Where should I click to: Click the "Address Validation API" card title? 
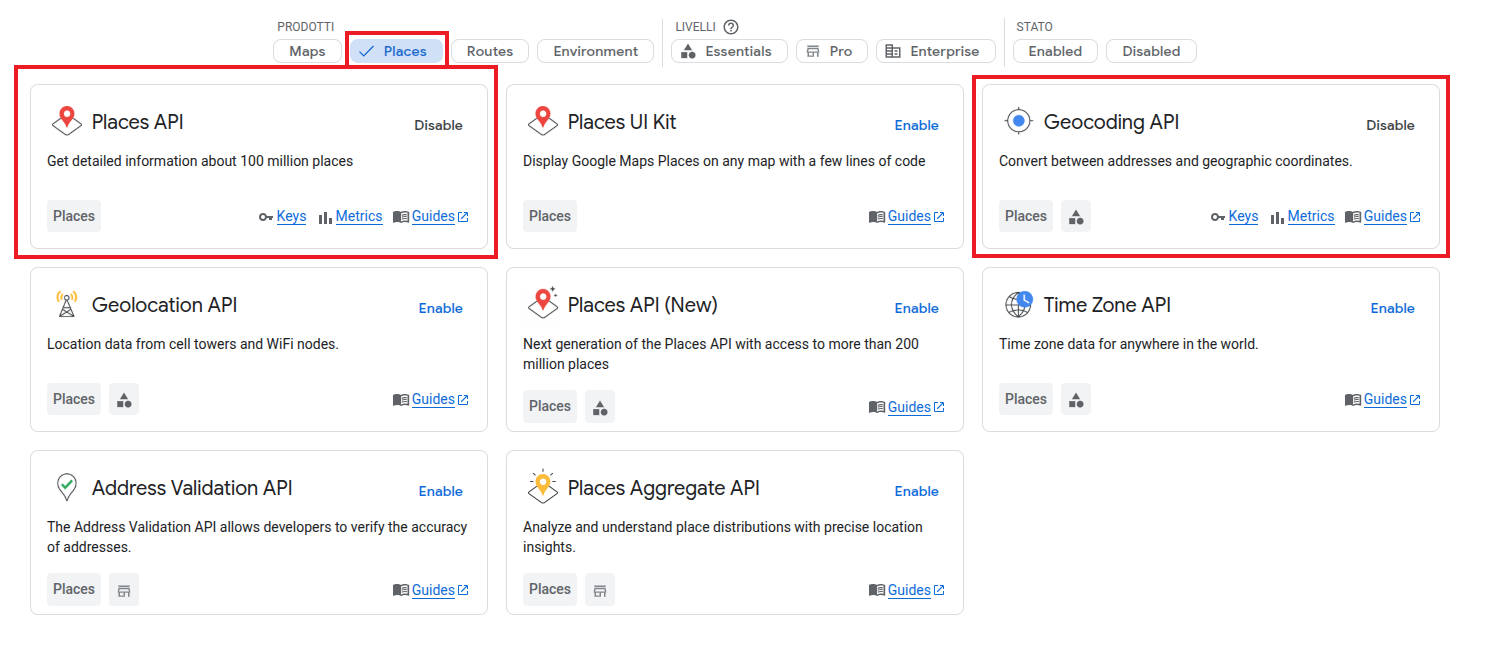click(x=192, y=488)
